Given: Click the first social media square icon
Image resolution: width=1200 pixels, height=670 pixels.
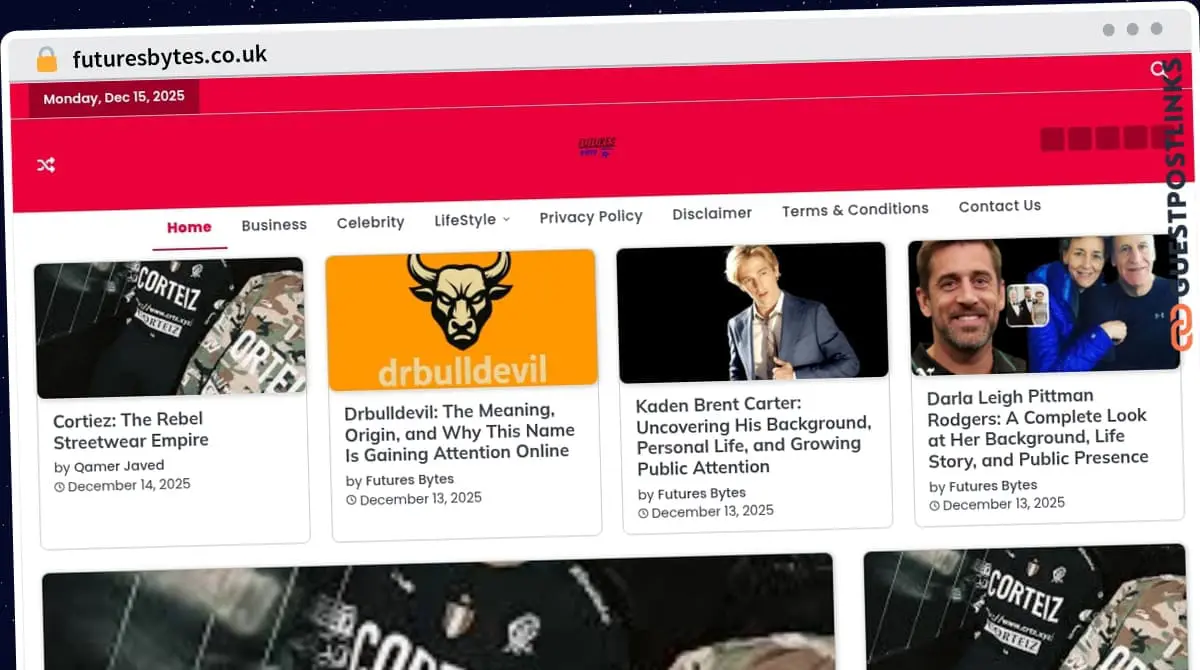Looking at the screenshot, I should pos(1052,139).
